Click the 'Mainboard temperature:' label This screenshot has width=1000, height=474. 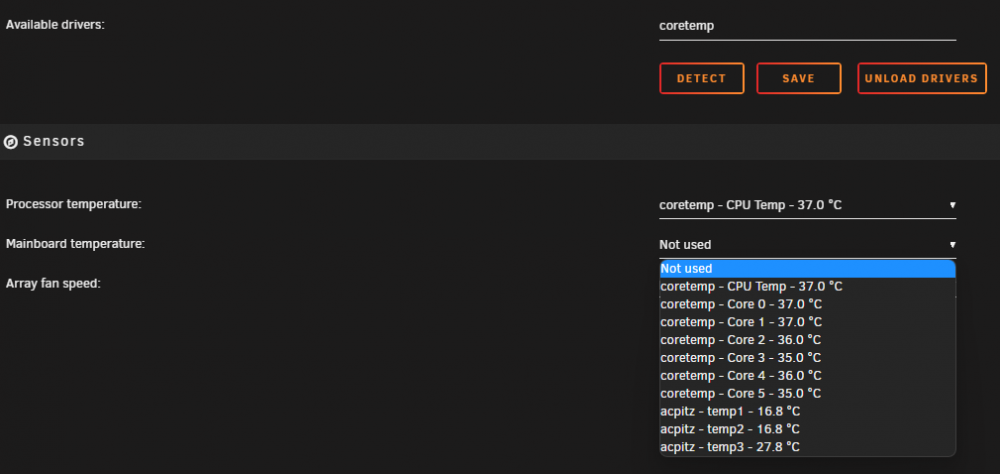[x=75, y=244]
